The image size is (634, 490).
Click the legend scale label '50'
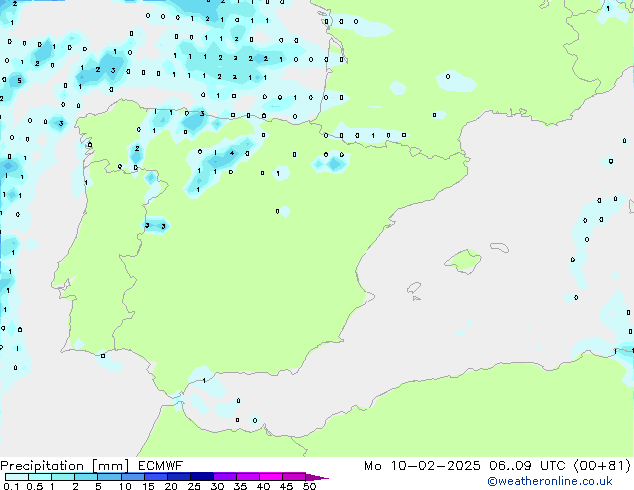coord(309,486)
